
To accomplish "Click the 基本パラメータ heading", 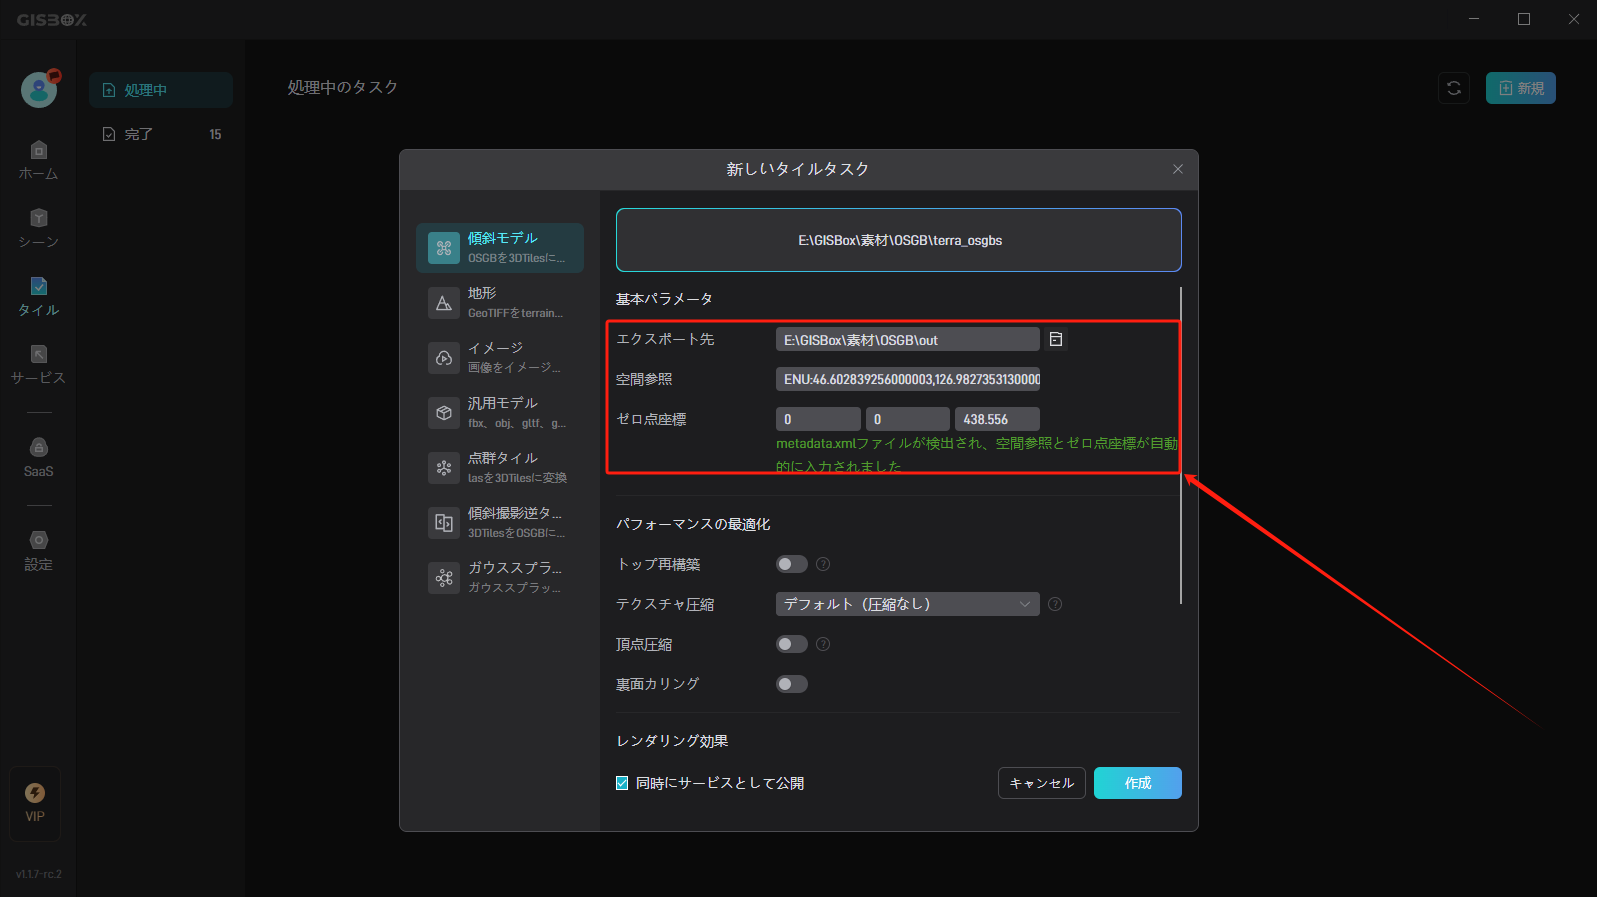I will click(x=664, y=299).
